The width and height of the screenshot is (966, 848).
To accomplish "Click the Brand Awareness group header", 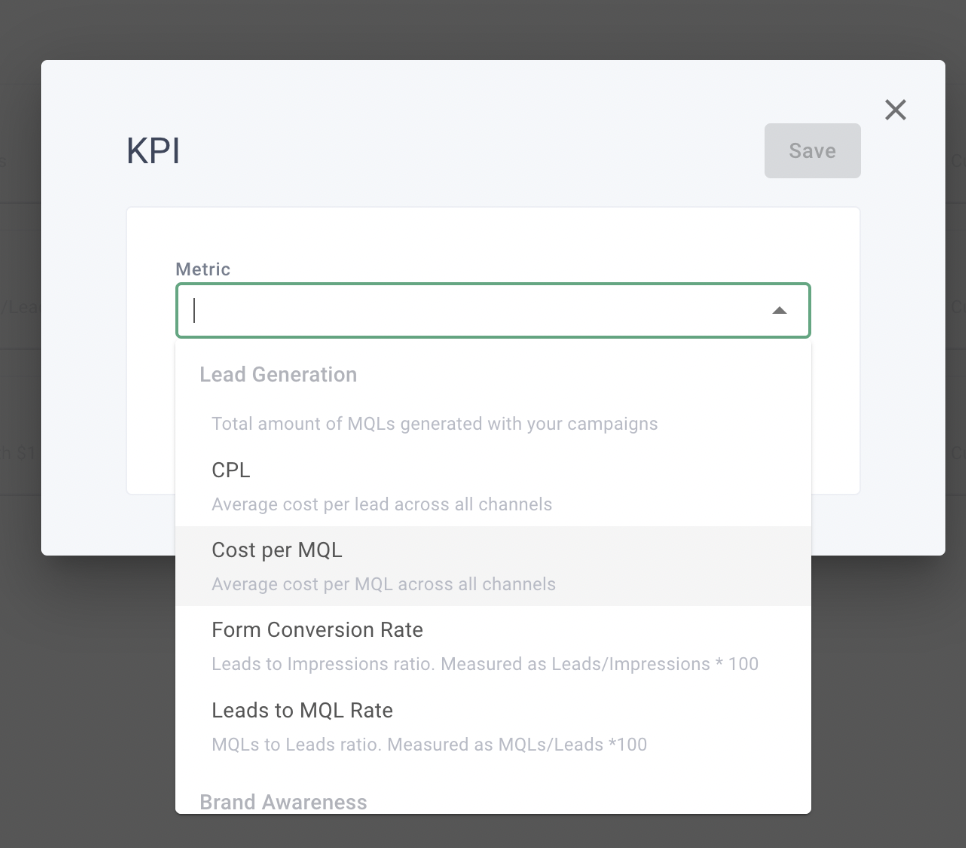I will pyautogui.click(x=283, y=802).
